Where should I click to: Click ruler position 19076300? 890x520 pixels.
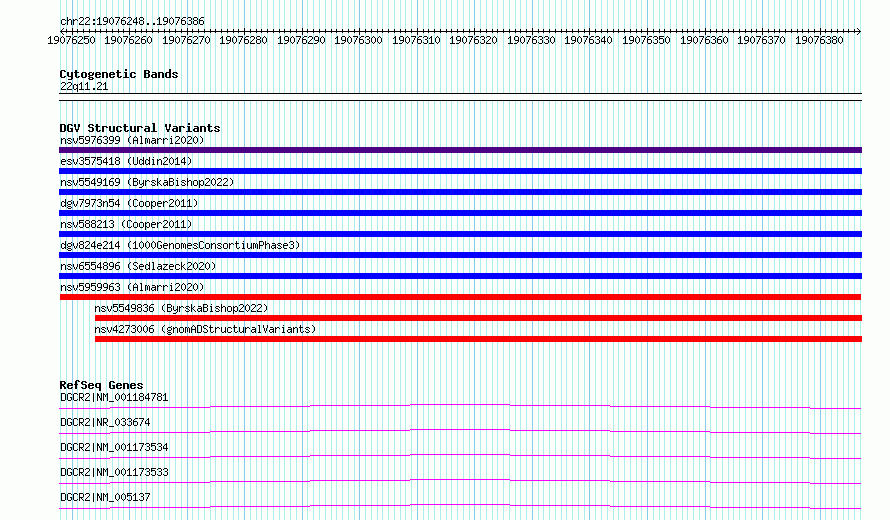point(358,40)
